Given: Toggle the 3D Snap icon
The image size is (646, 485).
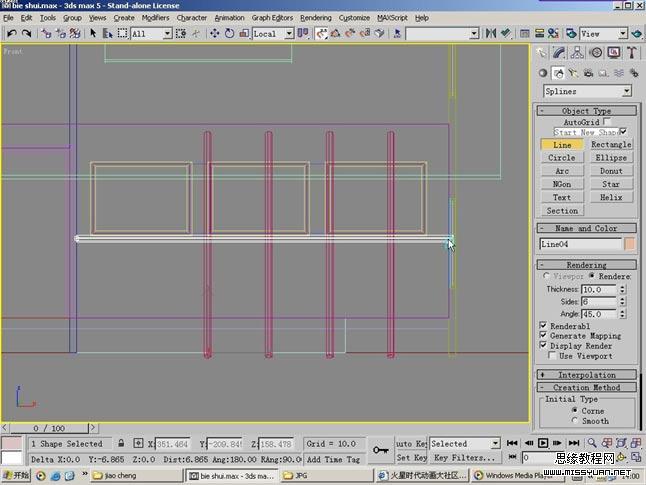Looking at the screenshot, I should point(321,33).
